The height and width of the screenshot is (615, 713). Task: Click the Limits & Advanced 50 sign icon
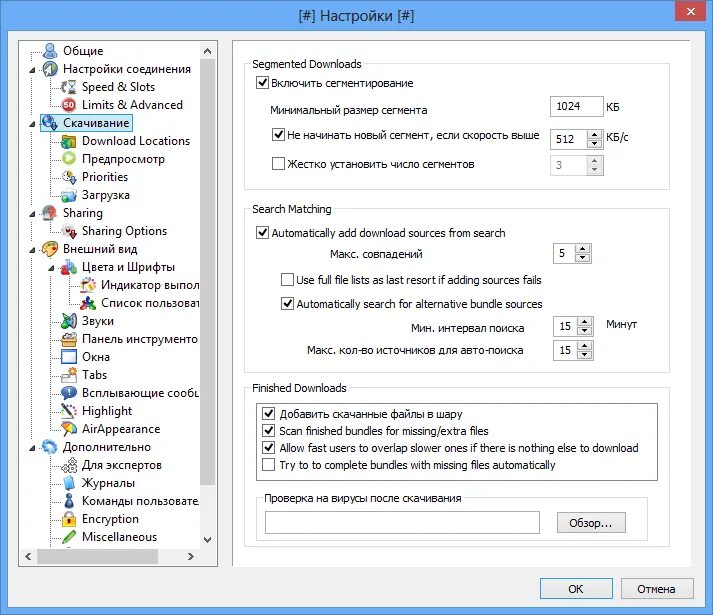pyautogui.click(x=69, y=105)
